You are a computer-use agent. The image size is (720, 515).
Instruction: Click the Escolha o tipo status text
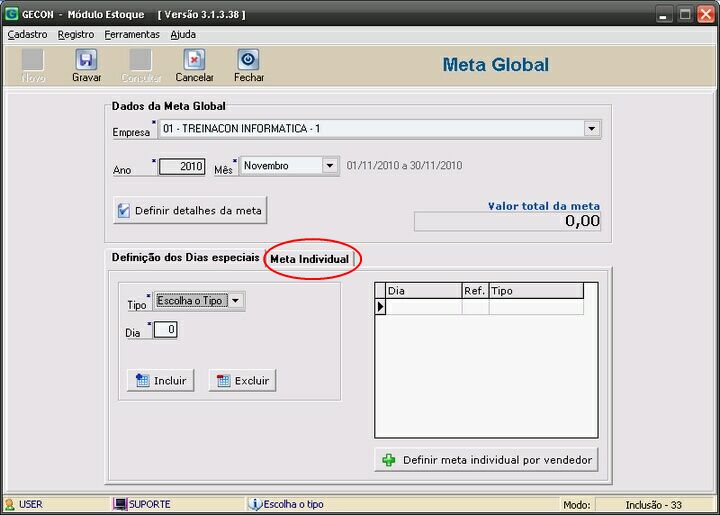(x=293, y=504)
